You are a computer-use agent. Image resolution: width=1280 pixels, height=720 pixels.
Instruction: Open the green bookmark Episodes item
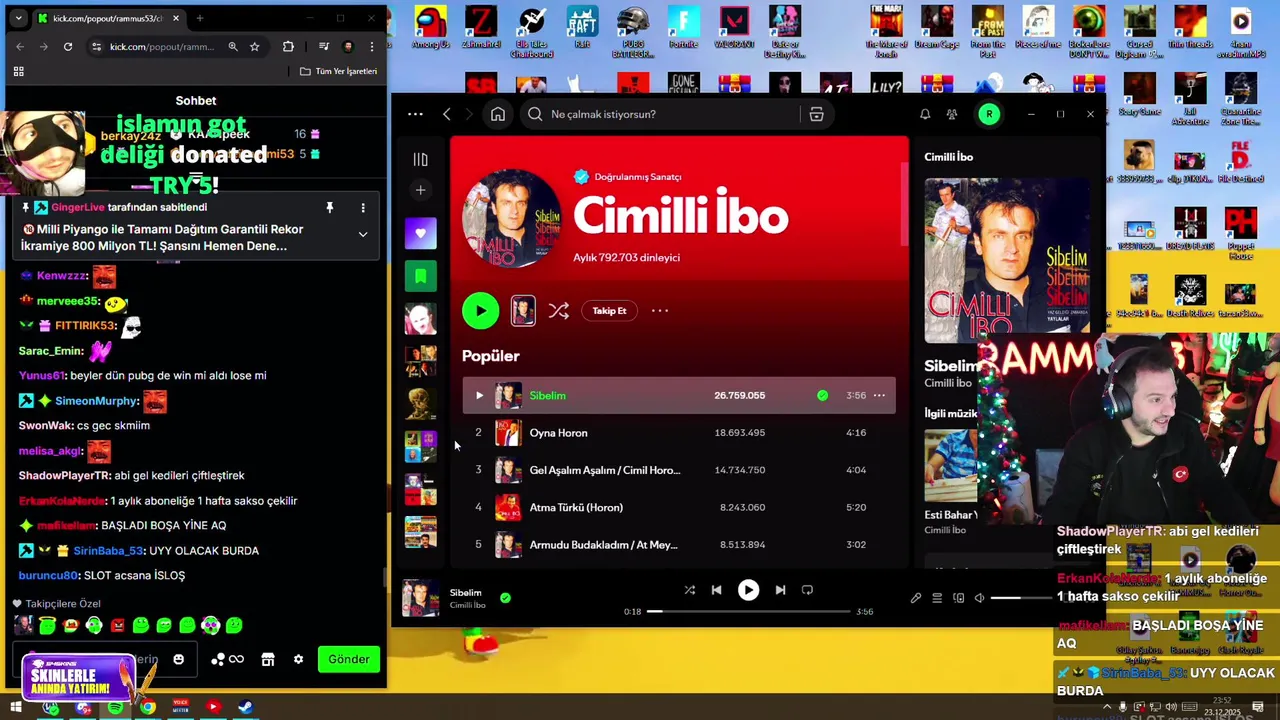[x=420, y=276]
